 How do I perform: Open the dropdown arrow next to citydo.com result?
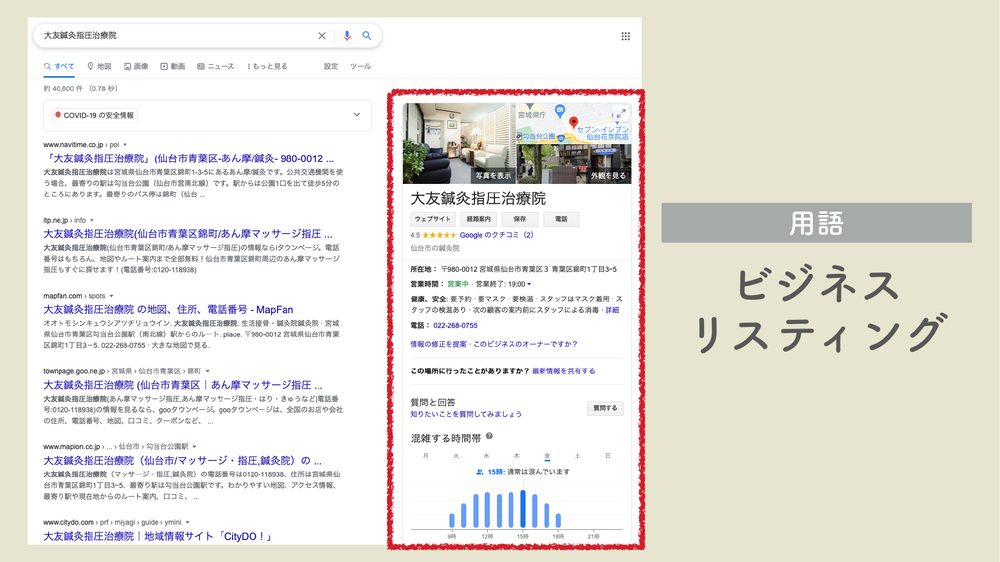pos(188,522)
